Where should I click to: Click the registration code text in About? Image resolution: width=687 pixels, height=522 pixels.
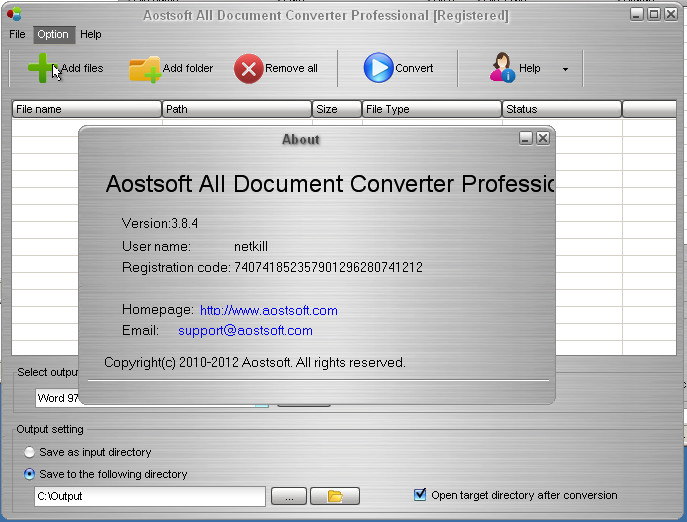click(328, 267)
